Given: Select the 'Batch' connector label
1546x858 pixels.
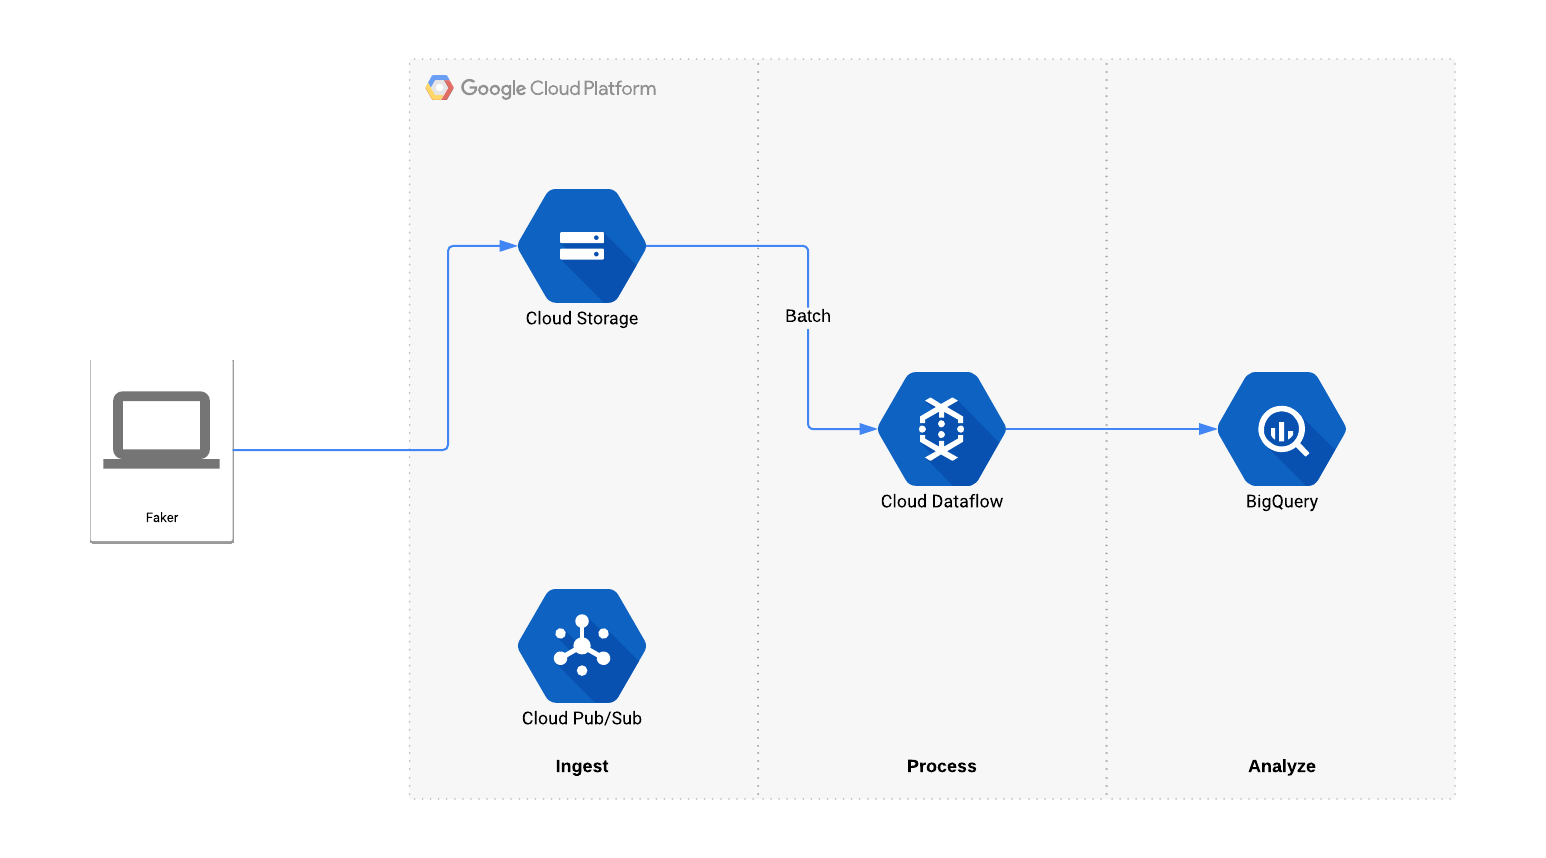Looking at the screenshot, I should pyautogui.click(x=808, y=316).
